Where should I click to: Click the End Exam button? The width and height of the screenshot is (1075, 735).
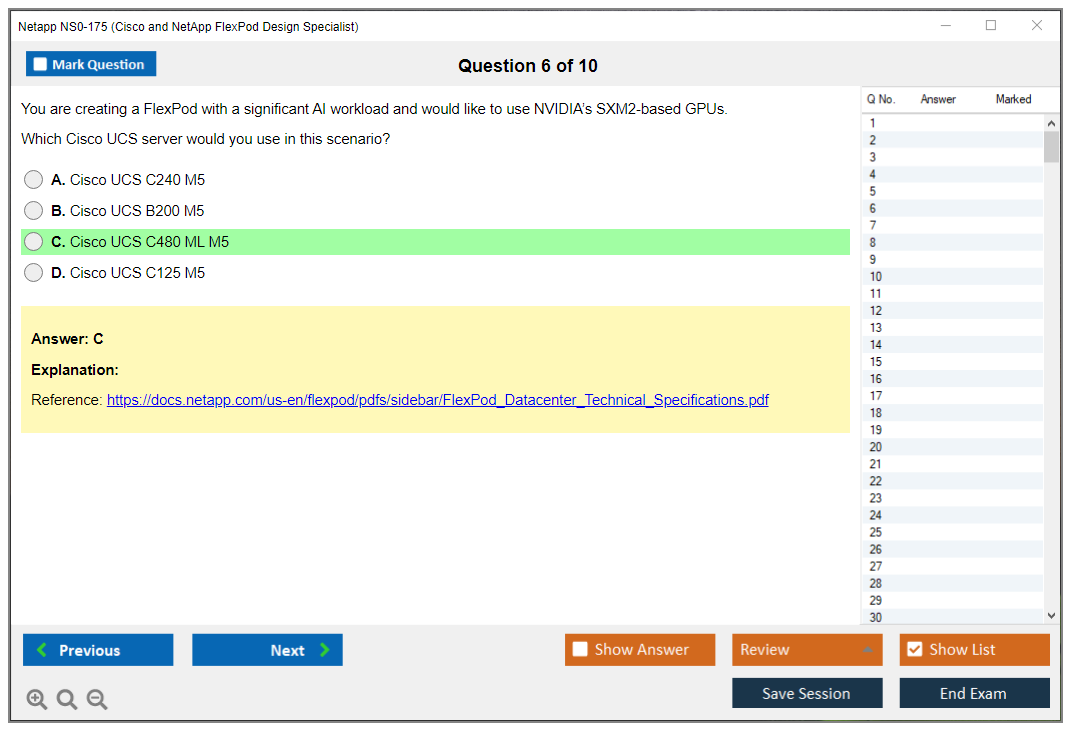pos(974,693)
